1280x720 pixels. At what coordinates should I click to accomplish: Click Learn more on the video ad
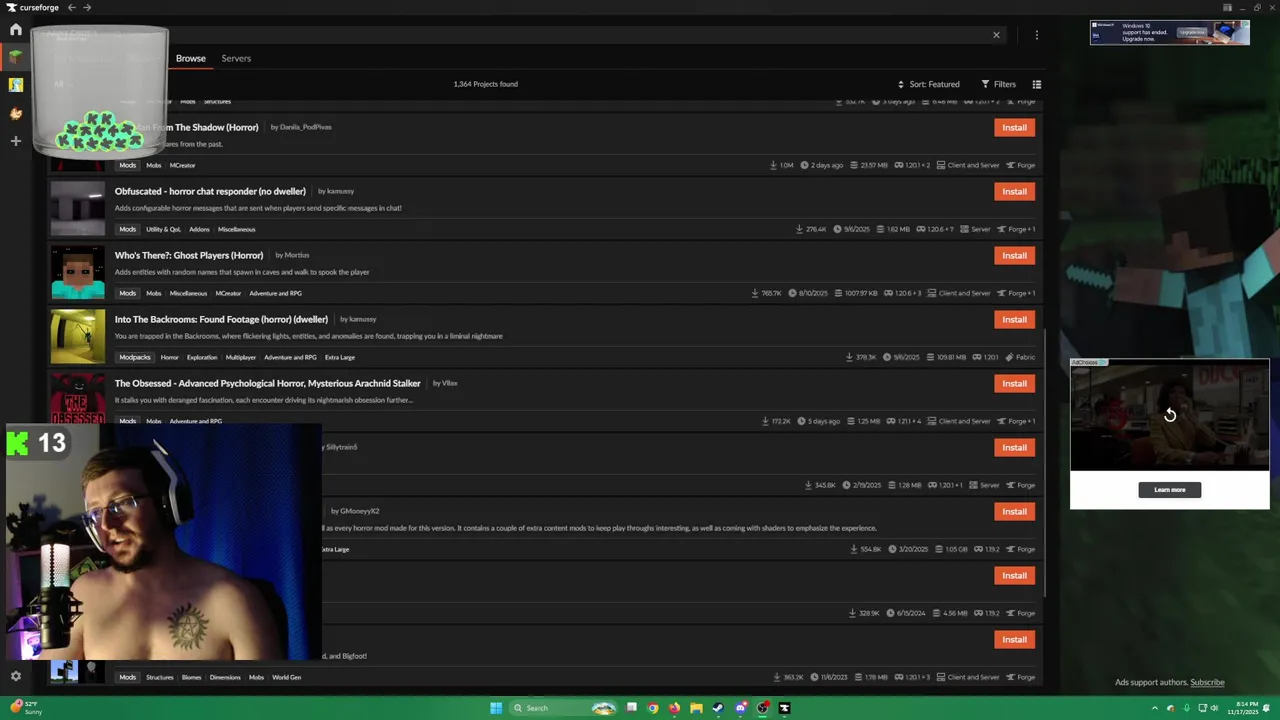point(1169,490)
